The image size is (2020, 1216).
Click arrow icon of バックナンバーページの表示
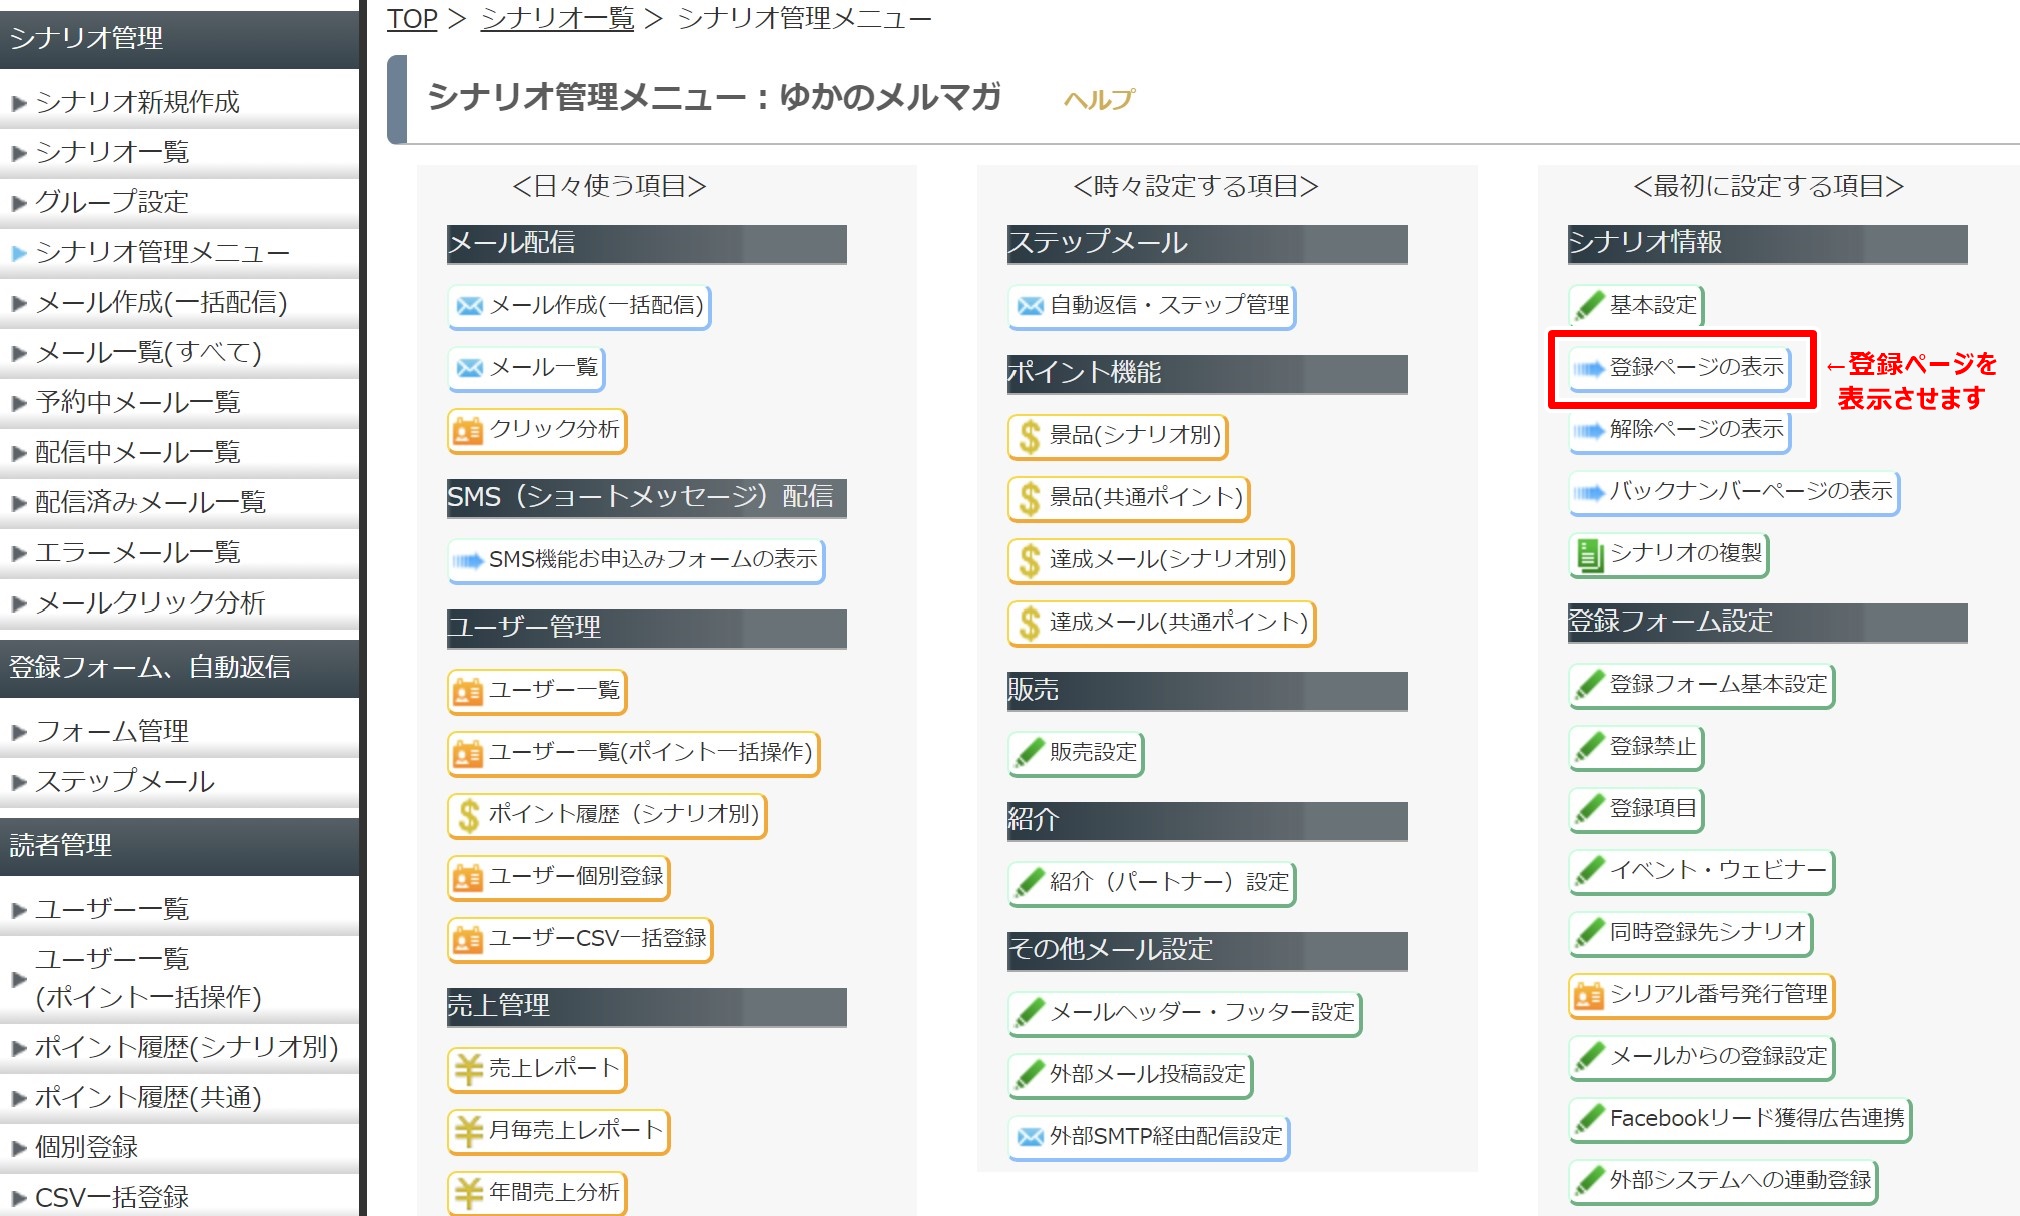pos(1589,493)
